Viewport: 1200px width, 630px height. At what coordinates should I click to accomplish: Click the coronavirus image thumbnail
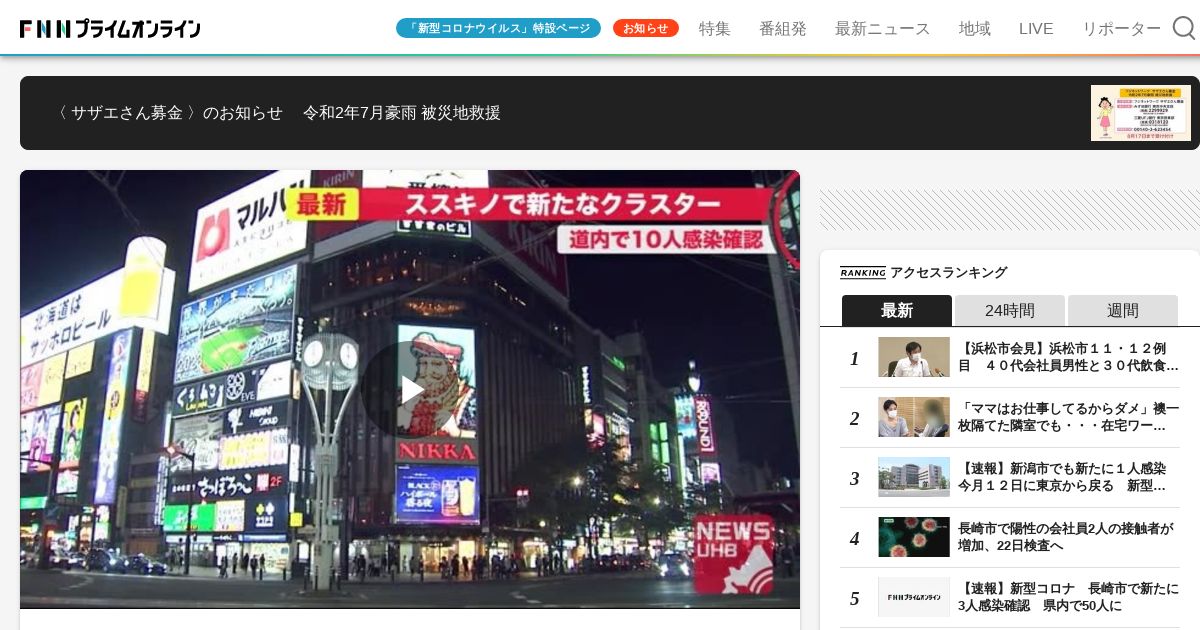[x=914, y=537]
